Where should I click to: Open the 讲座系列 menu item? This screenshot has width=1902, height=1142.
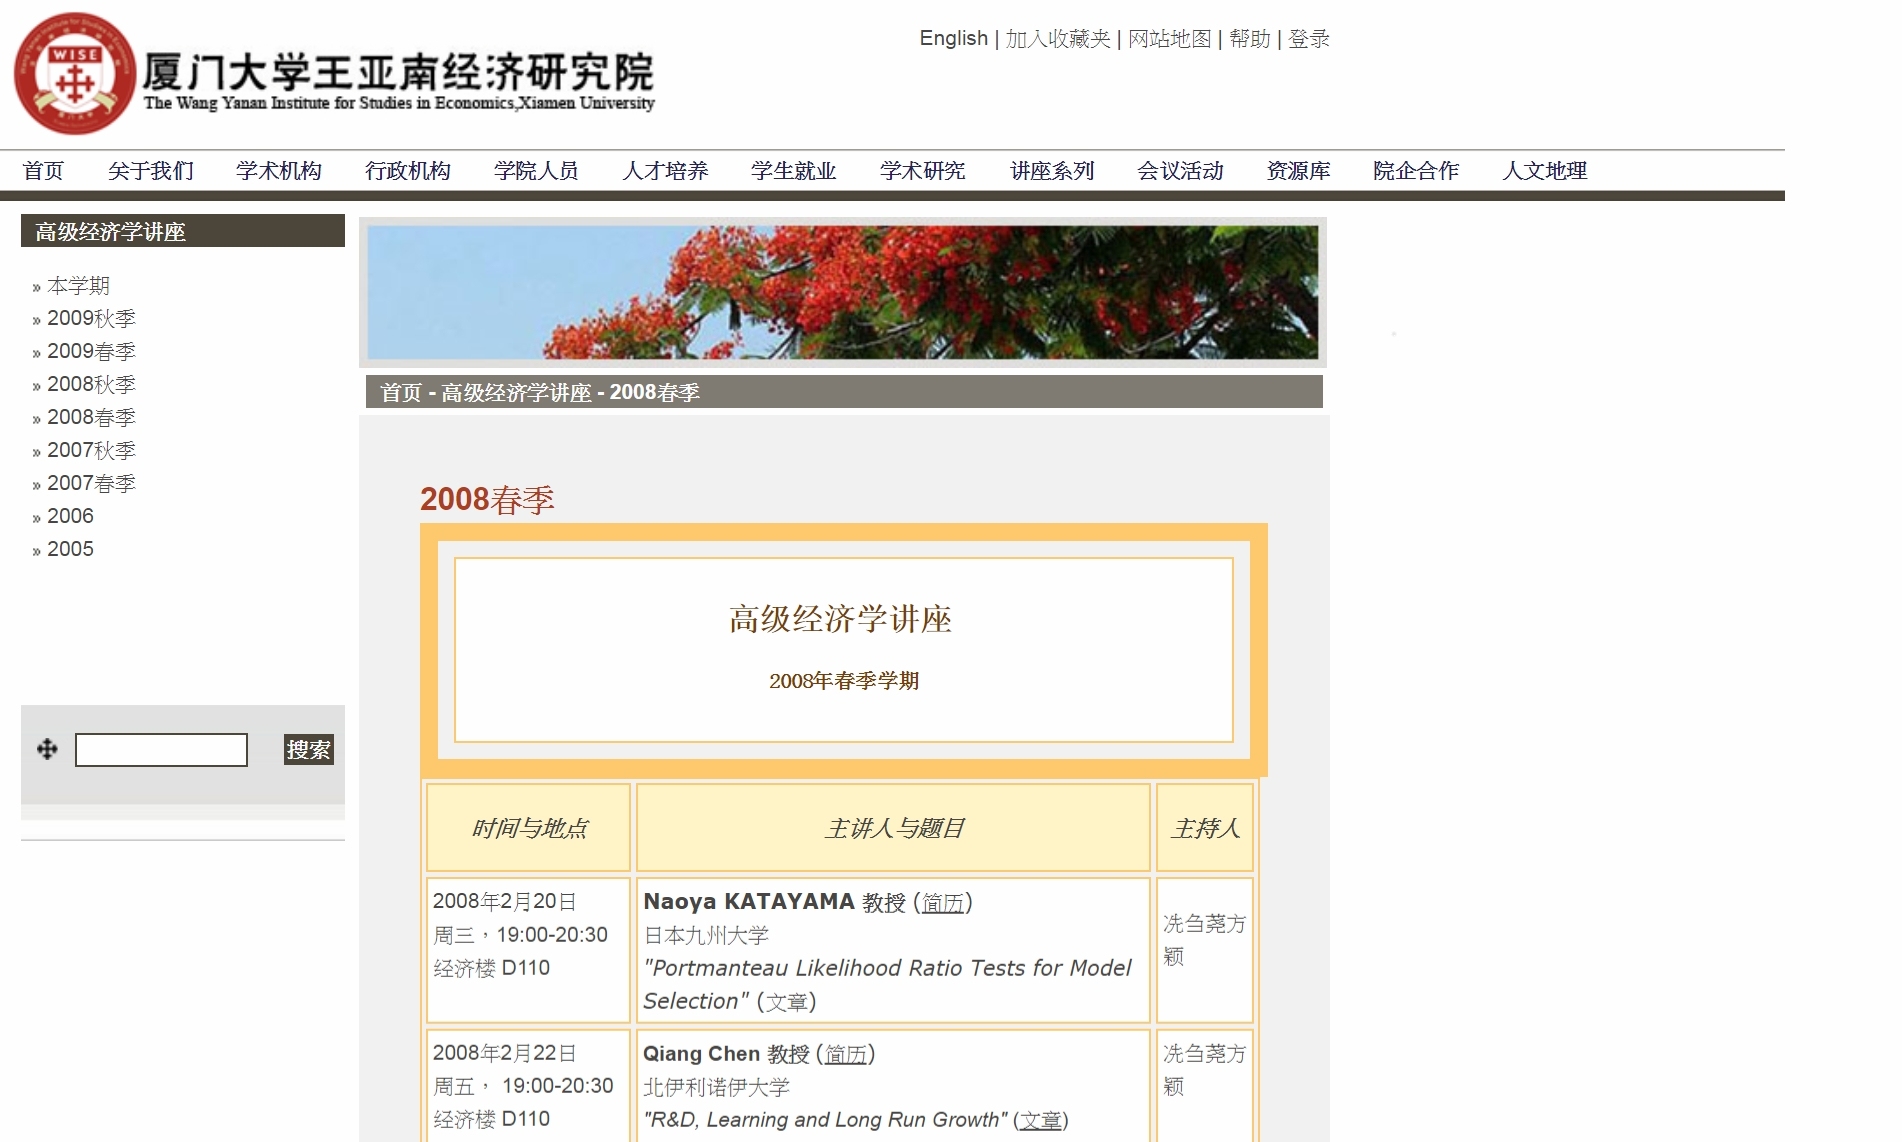pyautogui.click(x=1052, y=171)
